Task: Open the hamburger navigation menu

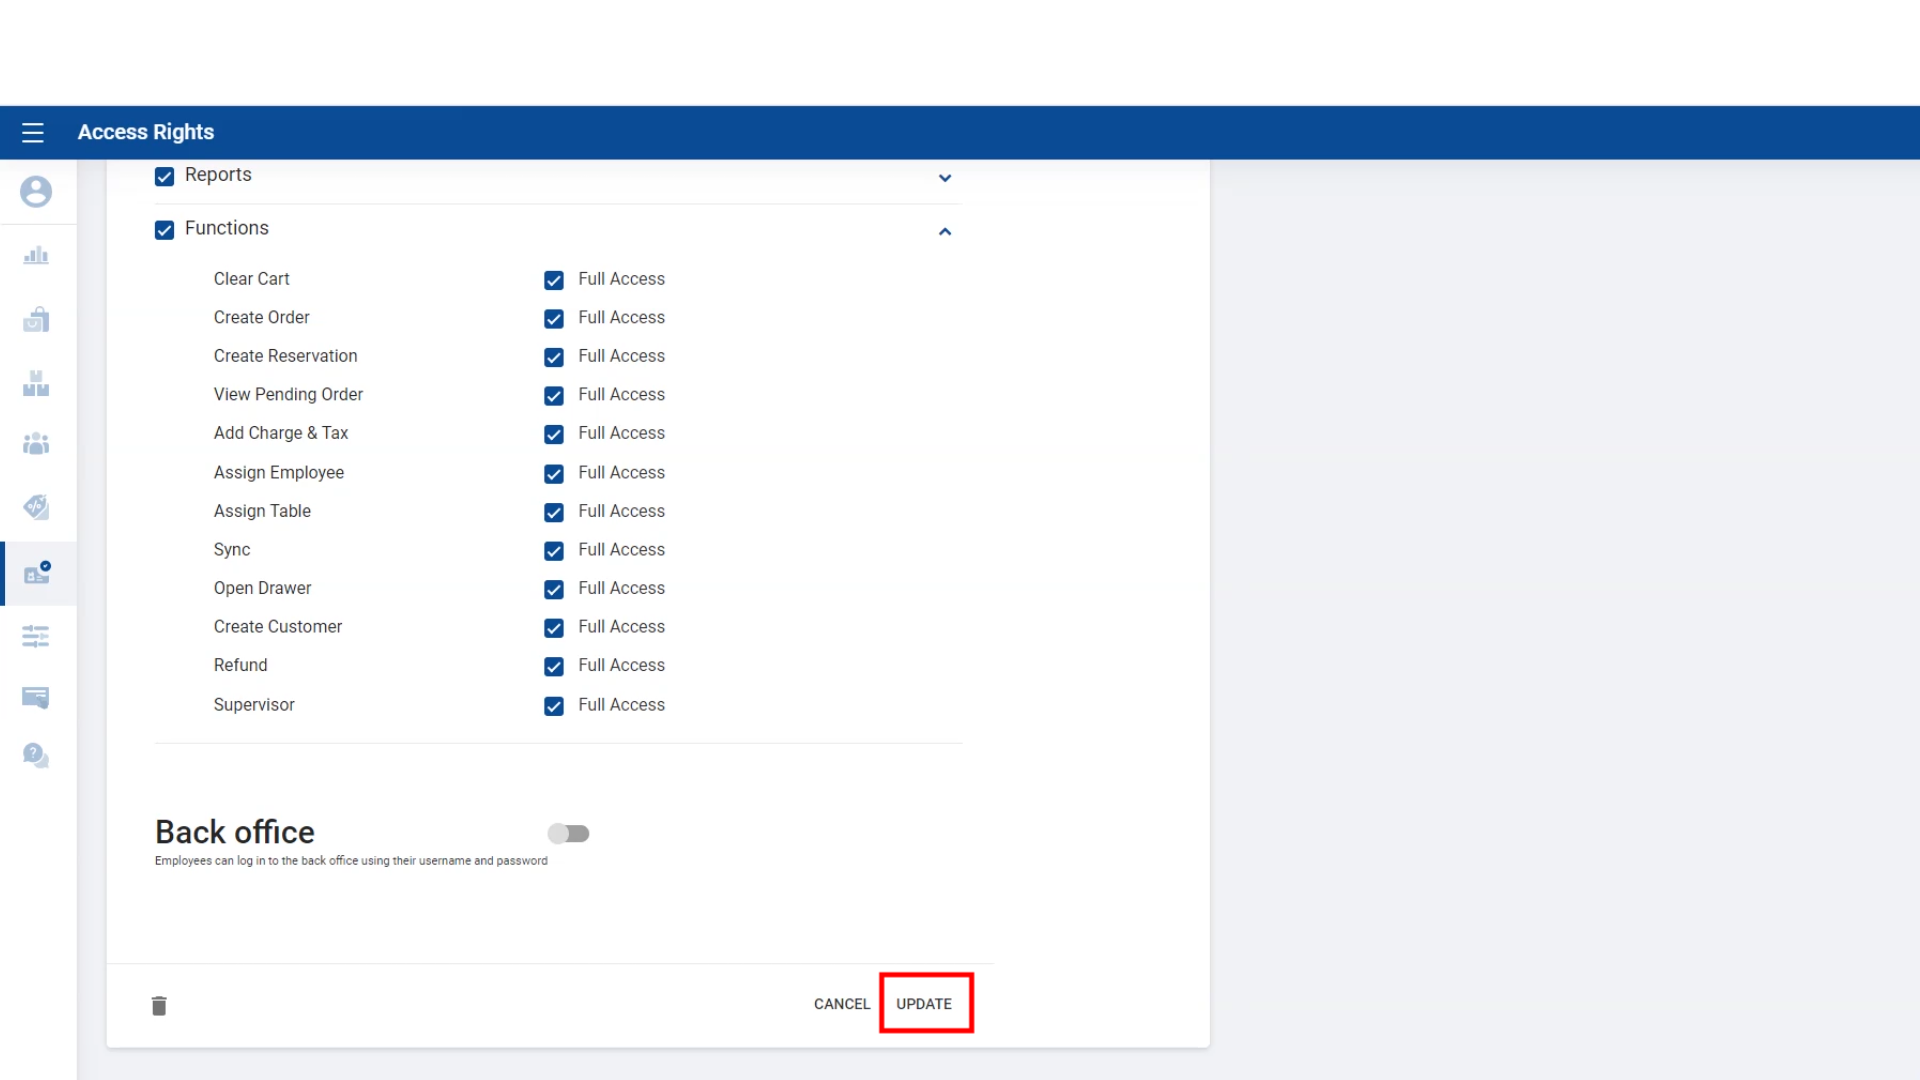Action: 33,132
